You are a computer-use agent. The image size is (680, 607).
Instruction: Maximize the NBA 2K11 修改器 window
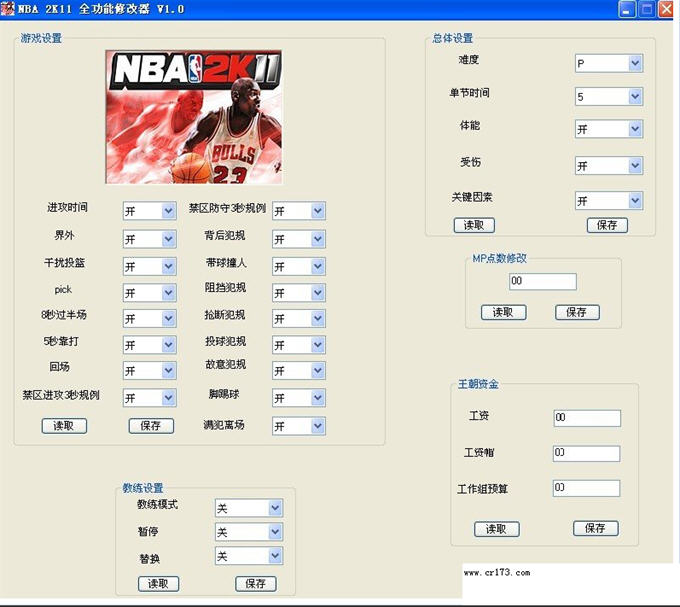[x=647, y=9]
